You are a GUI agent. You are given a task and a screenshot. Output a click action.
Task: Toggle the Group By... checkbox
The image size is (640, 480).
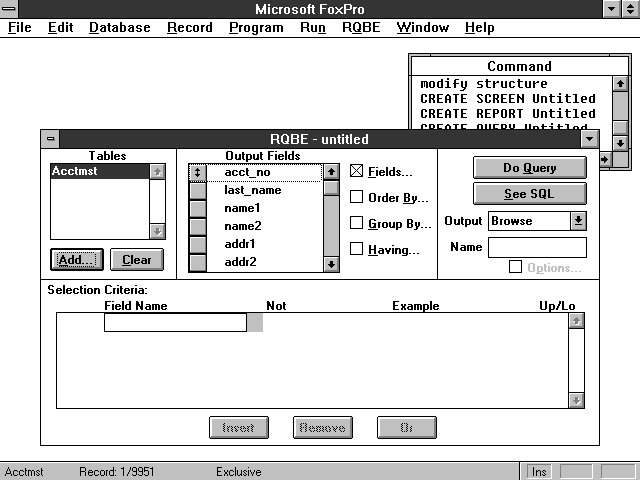point(357,223)
